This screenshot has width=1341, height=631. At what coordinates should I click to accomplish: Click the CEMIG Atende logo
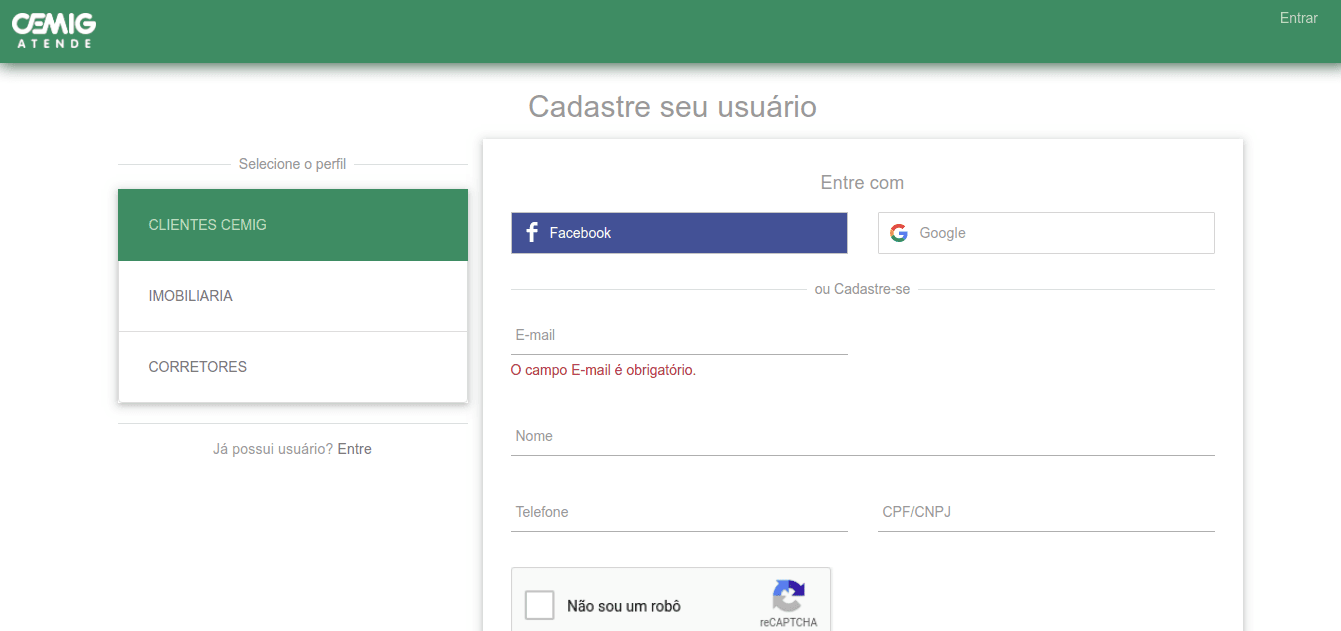(53, 30)
